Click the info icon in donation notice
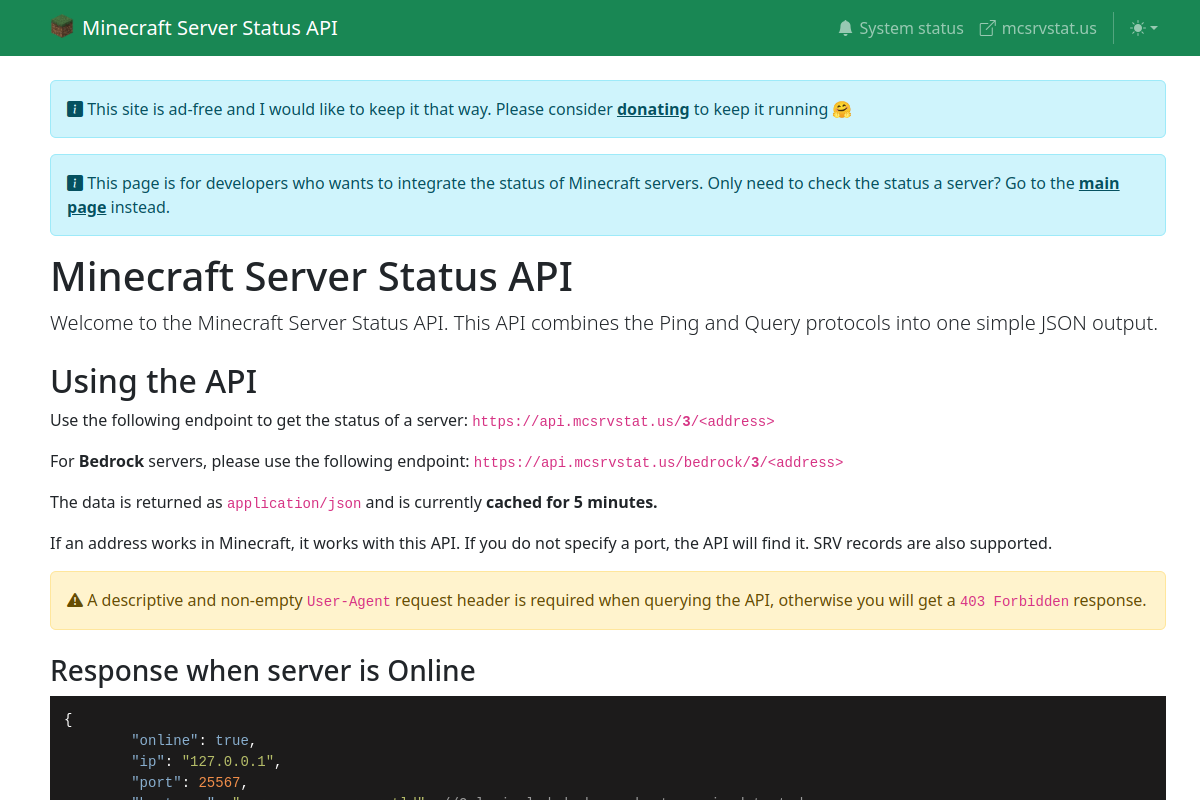The image size is (1200, 800). 75,109
